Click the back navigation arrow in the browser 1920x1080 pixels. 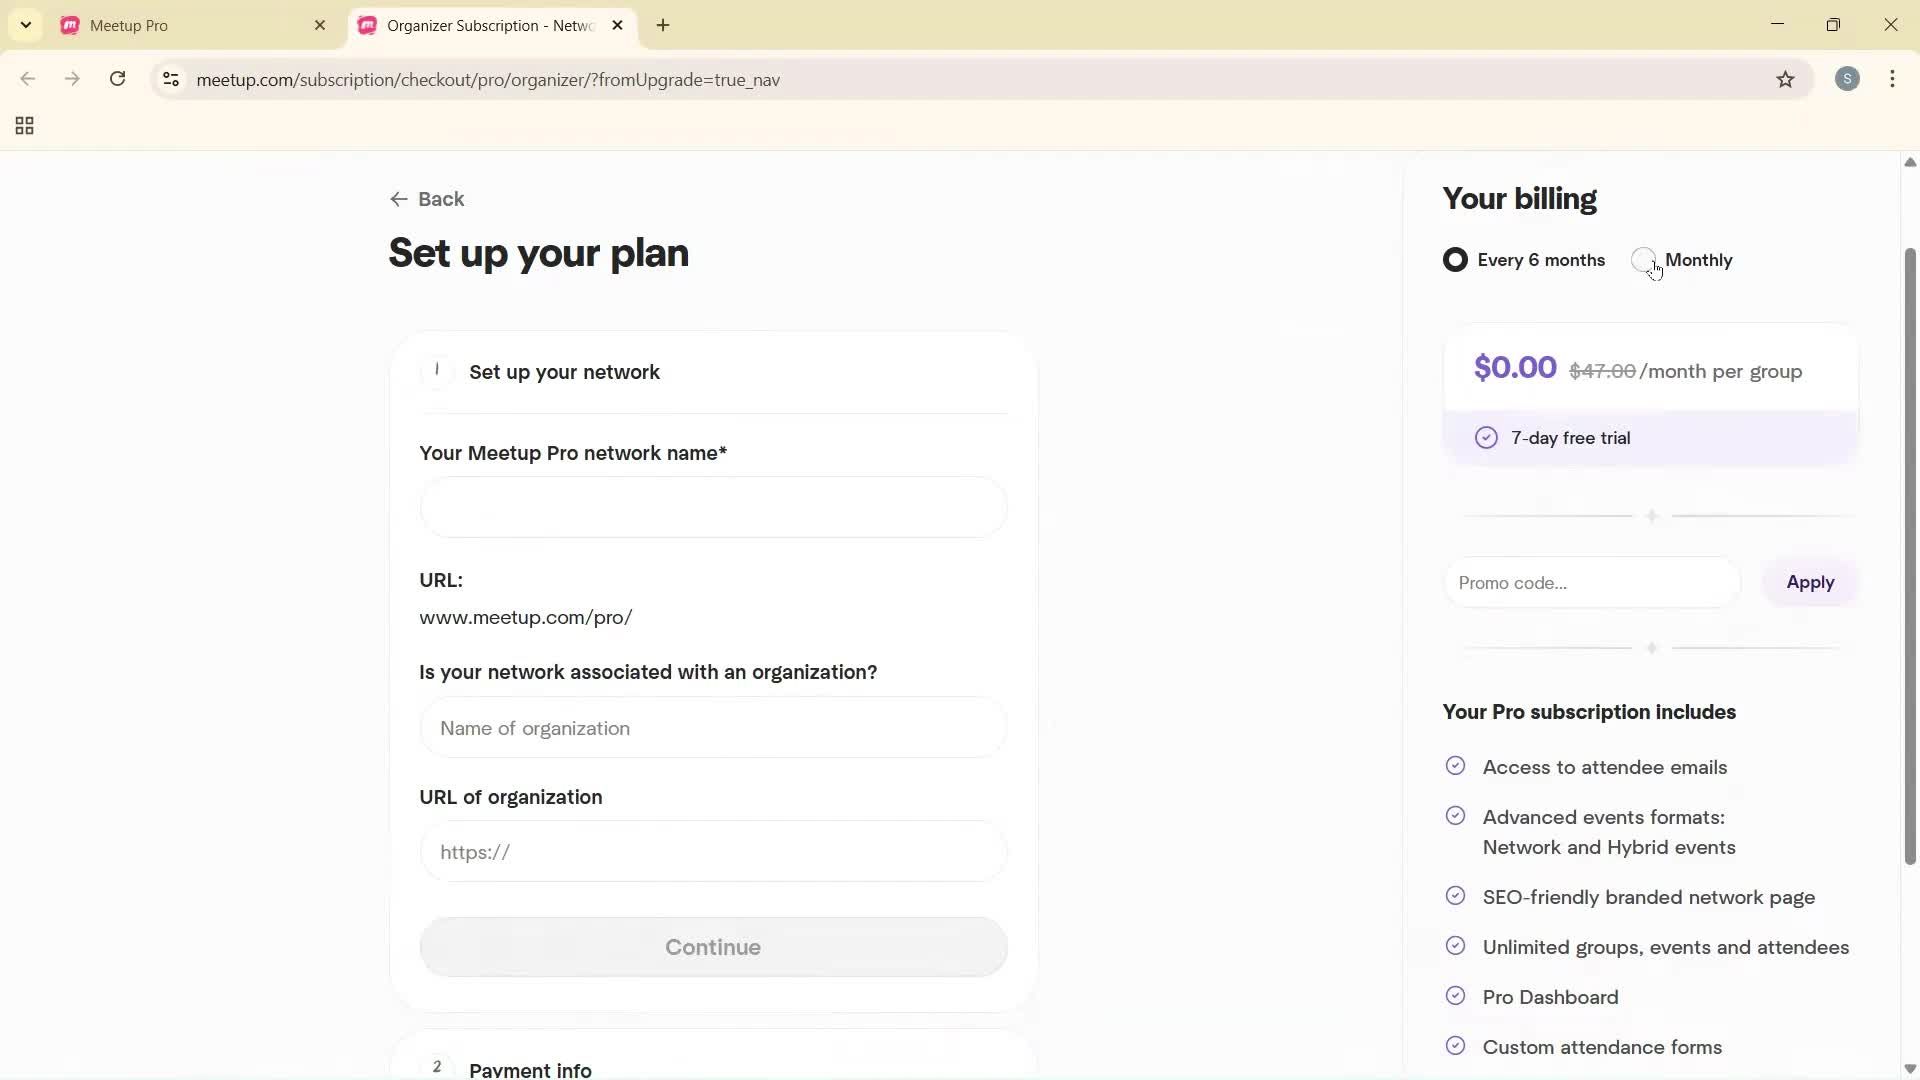27,79
